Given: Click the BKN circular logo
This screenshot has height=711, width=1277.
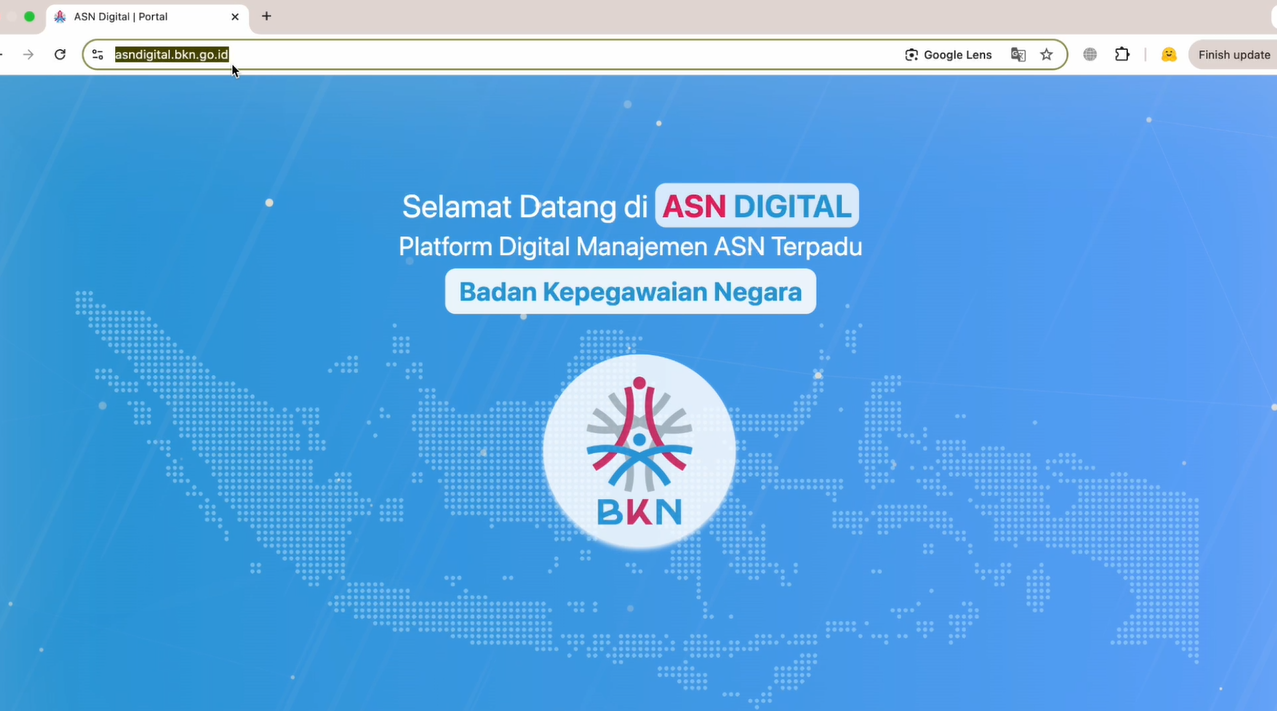Looking at the screenshot, I should [x=639, y=451].
